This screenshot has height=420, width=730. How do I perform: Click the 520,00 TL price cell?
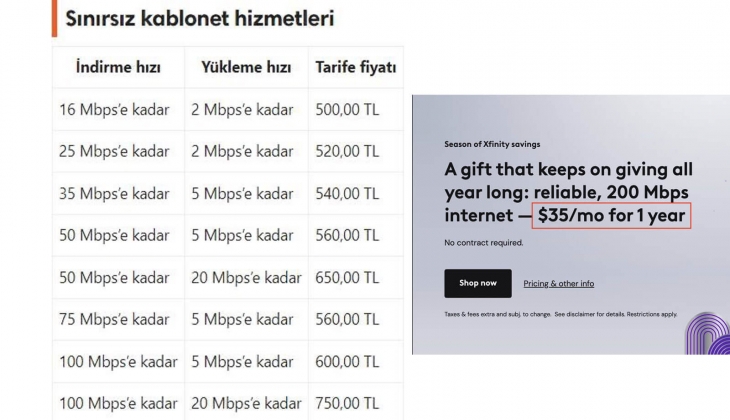coord(346,151)
